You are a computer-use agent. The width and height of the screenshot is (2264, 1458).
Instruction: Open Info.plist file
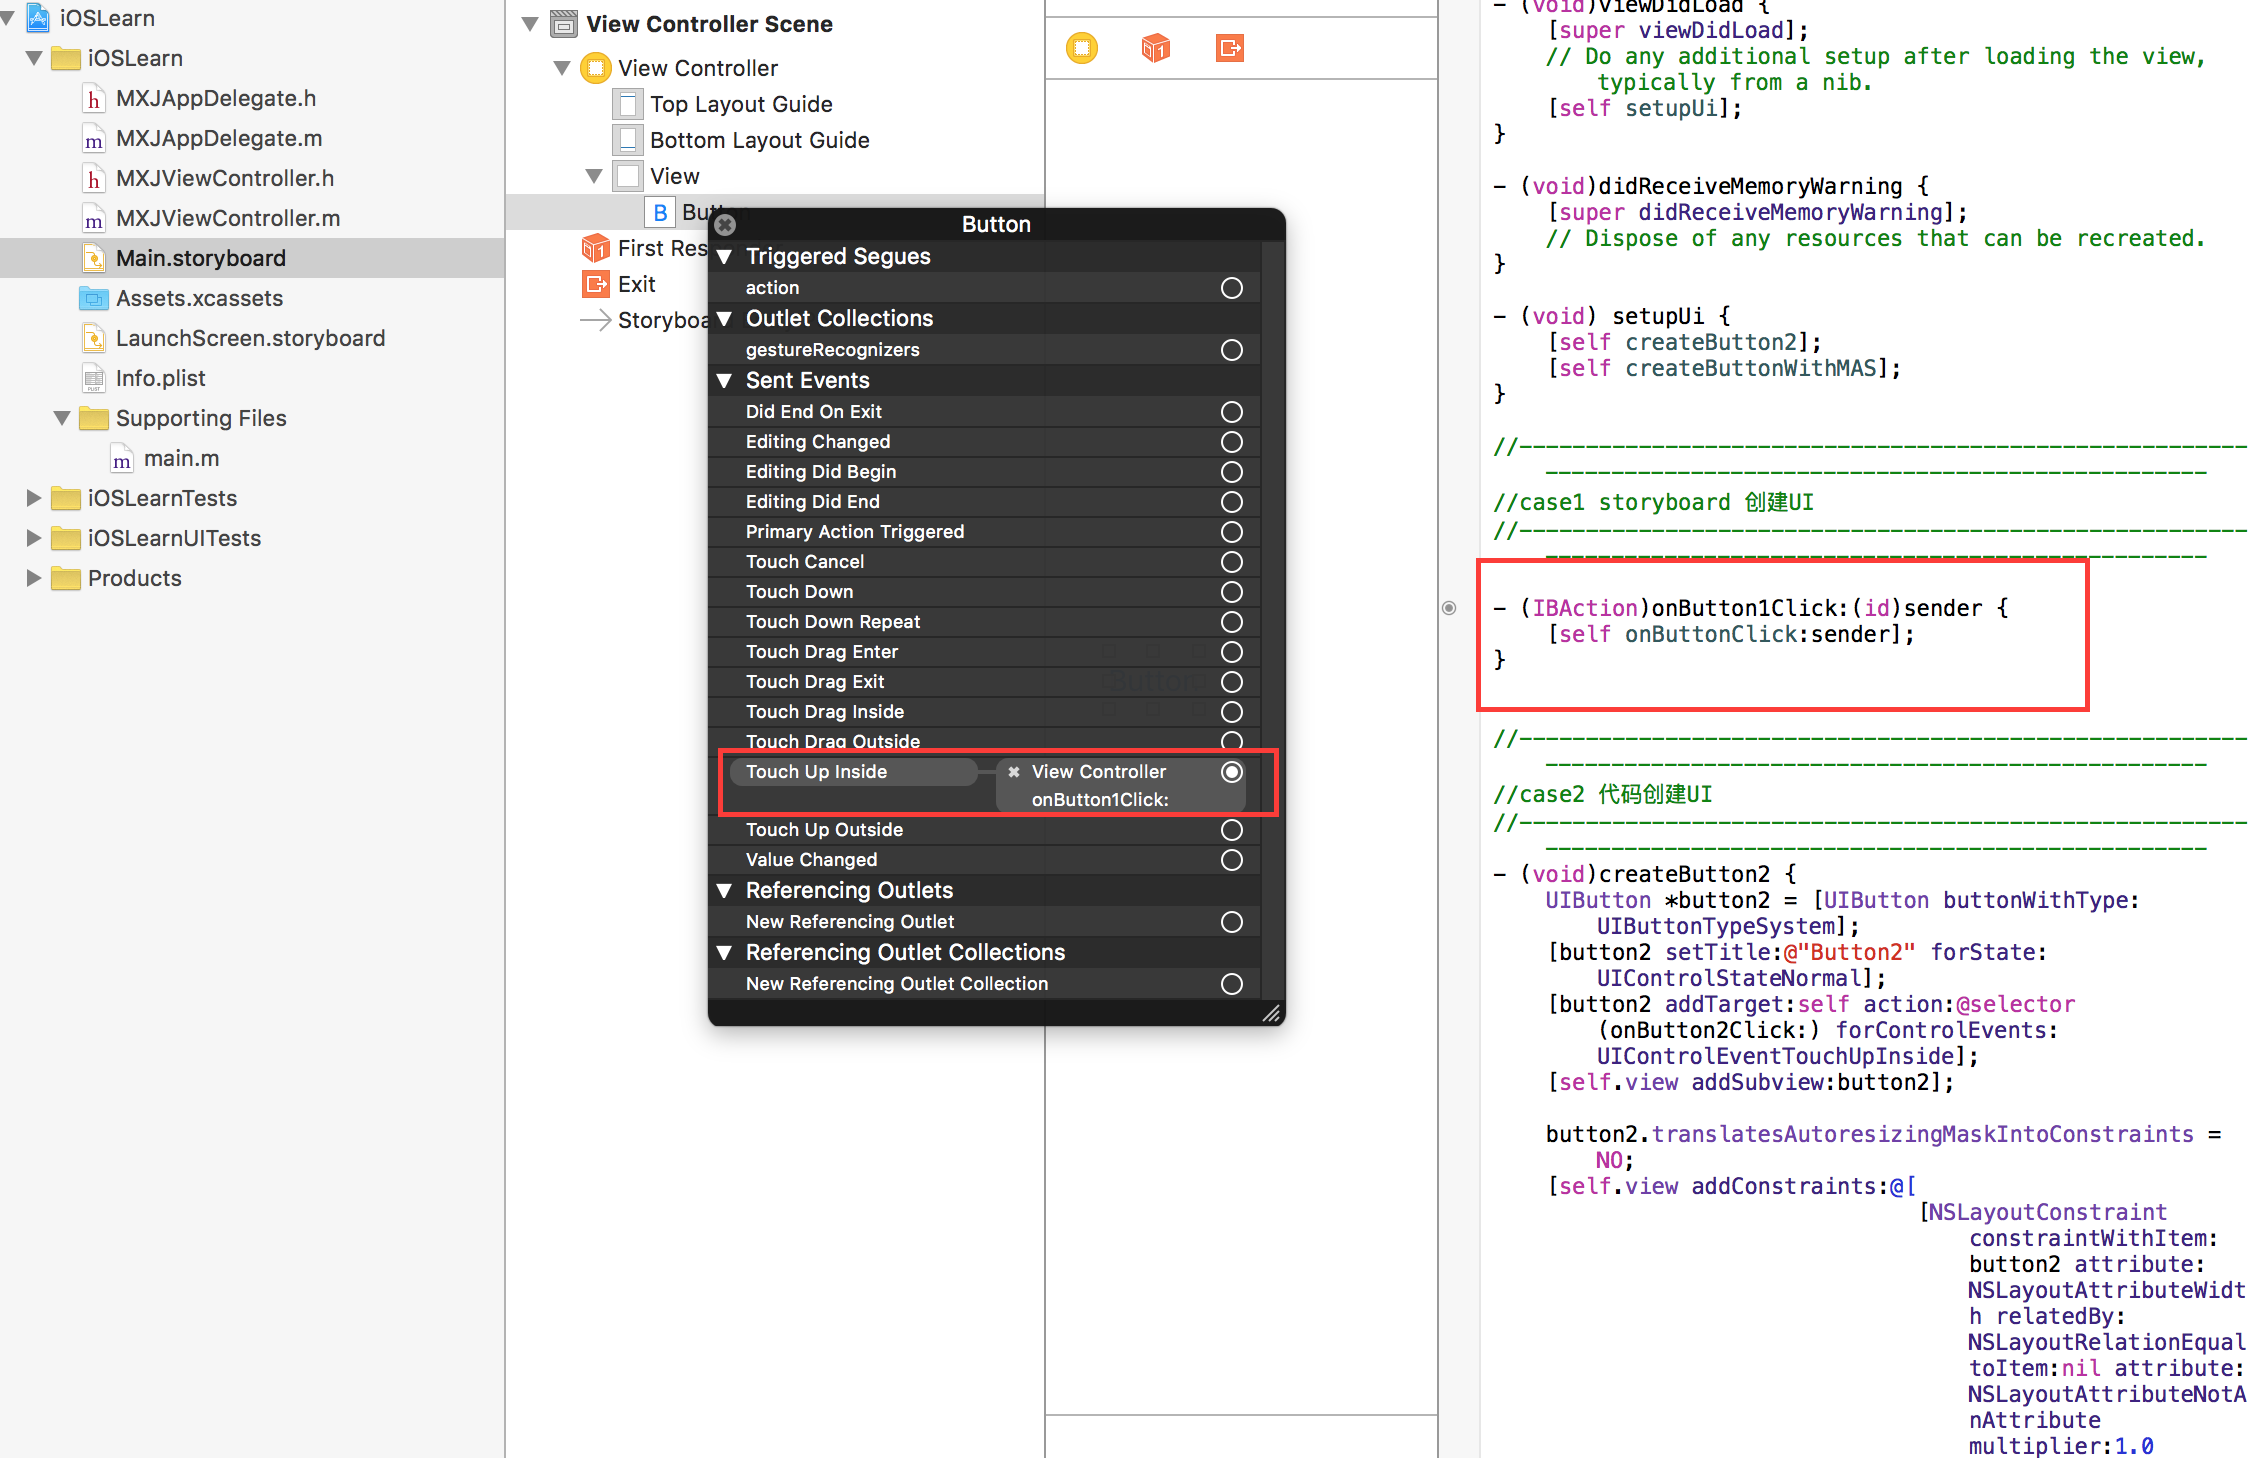pyautogui.click(x=160, y=378)
